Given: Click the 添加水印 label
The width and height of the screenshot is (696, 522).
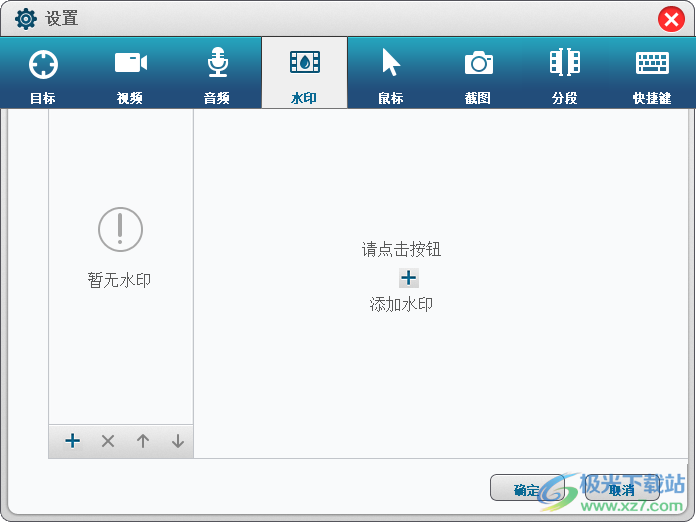Looking at the screenshot, I should pos(401,304).
